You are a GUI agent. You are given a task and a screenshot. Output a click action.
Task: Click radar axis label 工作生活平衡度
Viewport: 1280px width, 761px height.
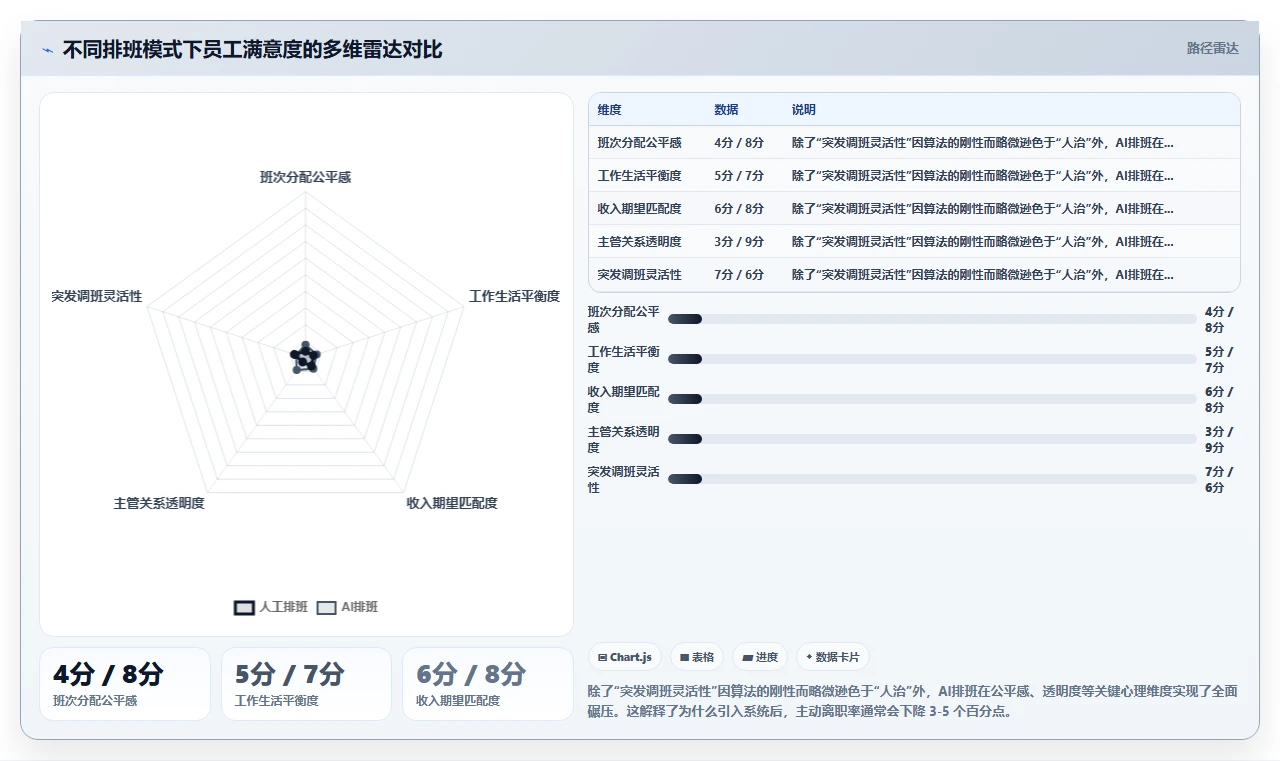coord(515,296)
